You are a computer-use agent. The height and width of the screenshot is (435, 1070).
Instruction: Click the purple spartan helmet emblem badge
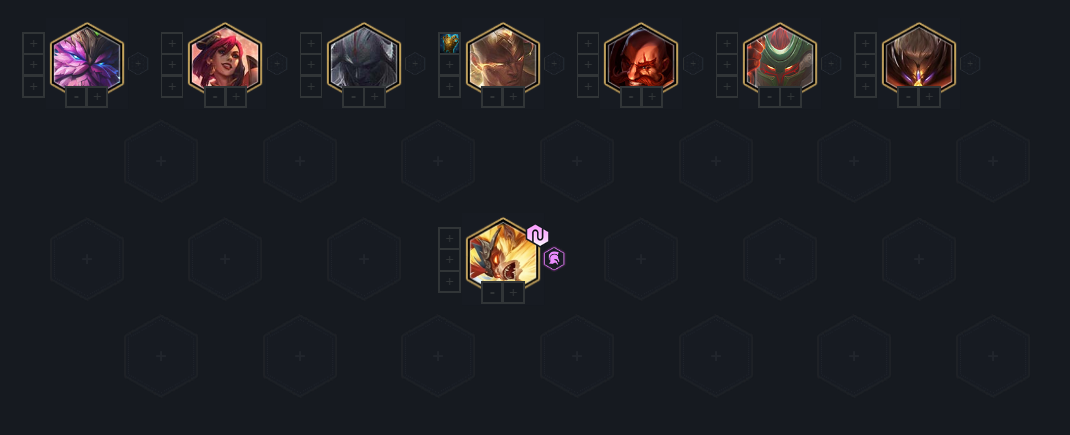pyautogui.click(x=554, y=259)
